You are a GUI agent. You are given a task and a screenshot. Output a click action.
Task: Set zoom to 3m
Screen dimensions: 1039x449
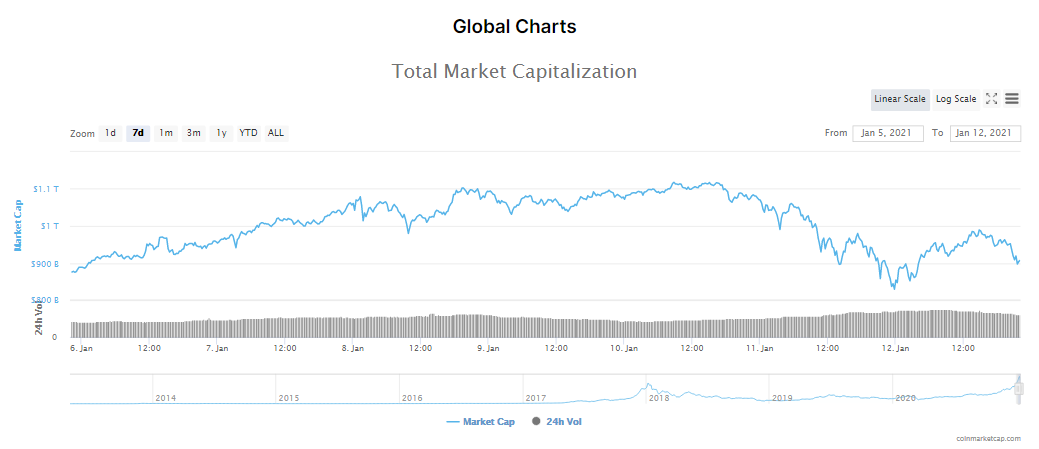point(194,133)
